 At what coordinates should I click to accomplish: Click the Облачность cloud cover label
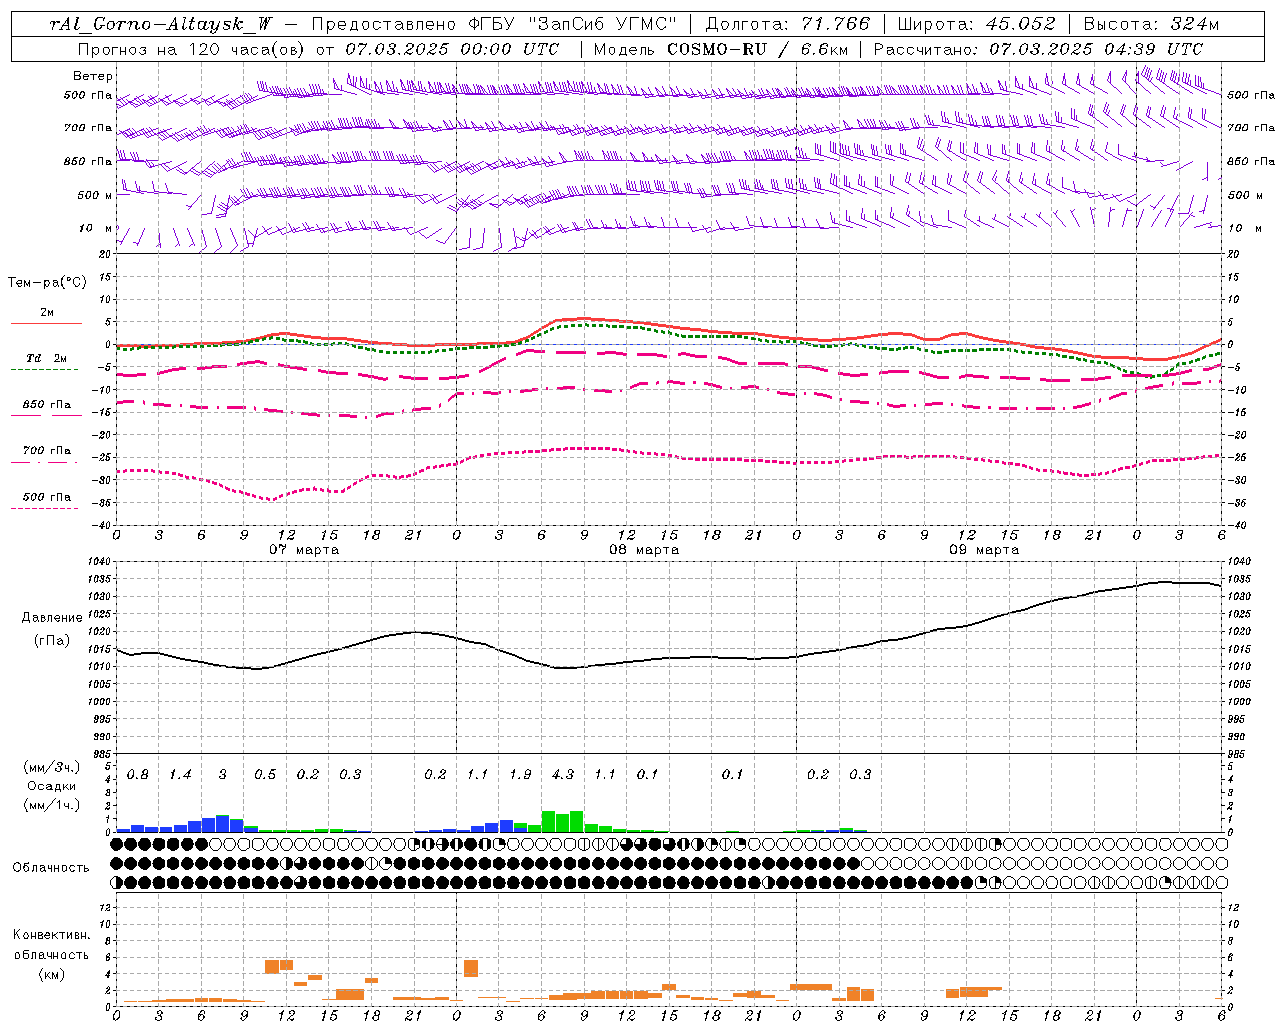(51, 868)
